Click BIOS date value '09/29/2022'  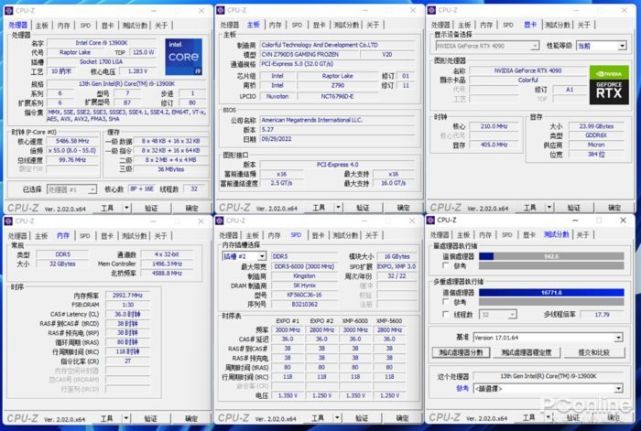[338, 139]
